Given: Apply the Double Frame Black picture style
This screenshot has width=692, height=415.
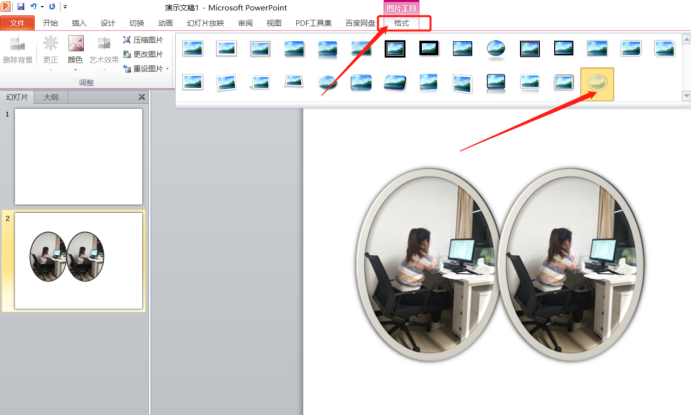Looking at the screenshot, I should [395, 49].
